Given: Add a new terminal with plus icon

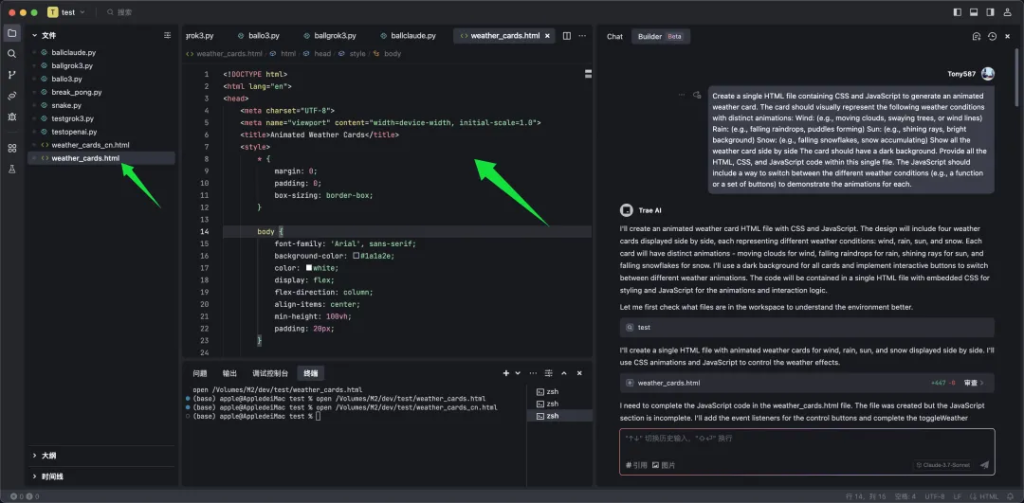Looking at the screenshot, I should click(x=505, y=373).
